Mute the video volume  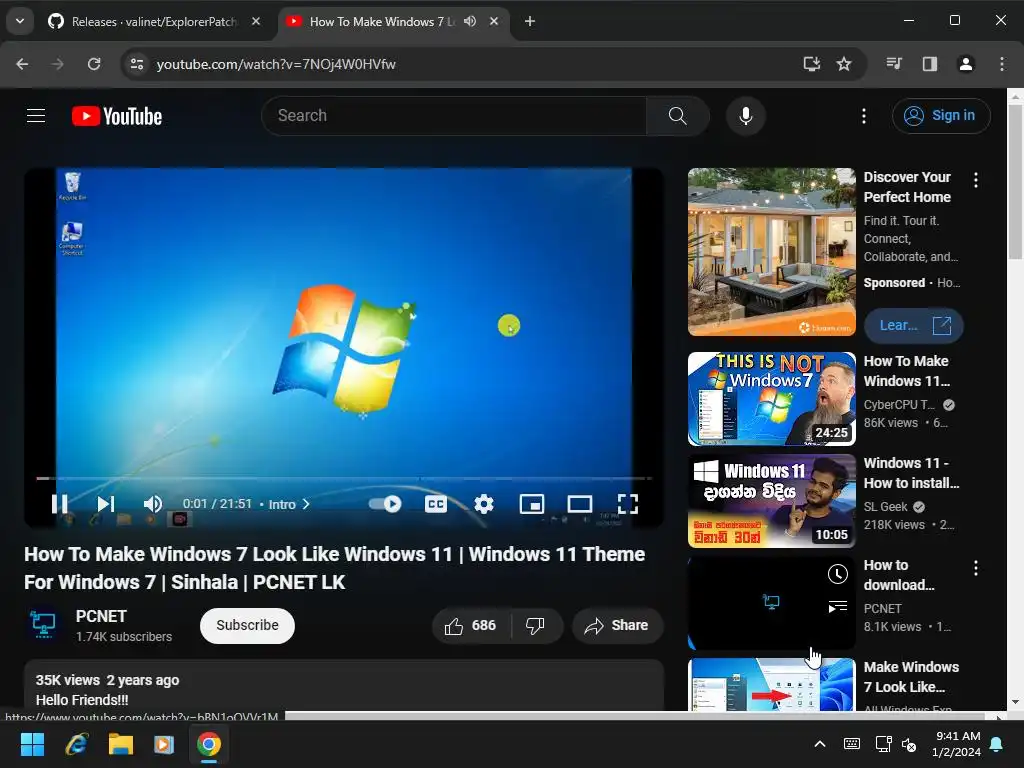pos(152,504)
